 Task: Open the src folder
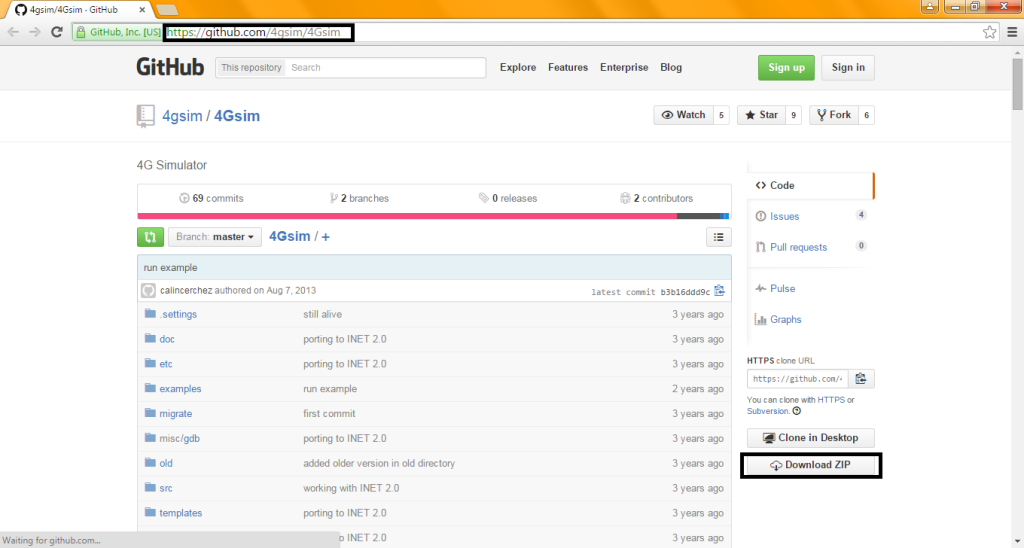tap(166, 488)
